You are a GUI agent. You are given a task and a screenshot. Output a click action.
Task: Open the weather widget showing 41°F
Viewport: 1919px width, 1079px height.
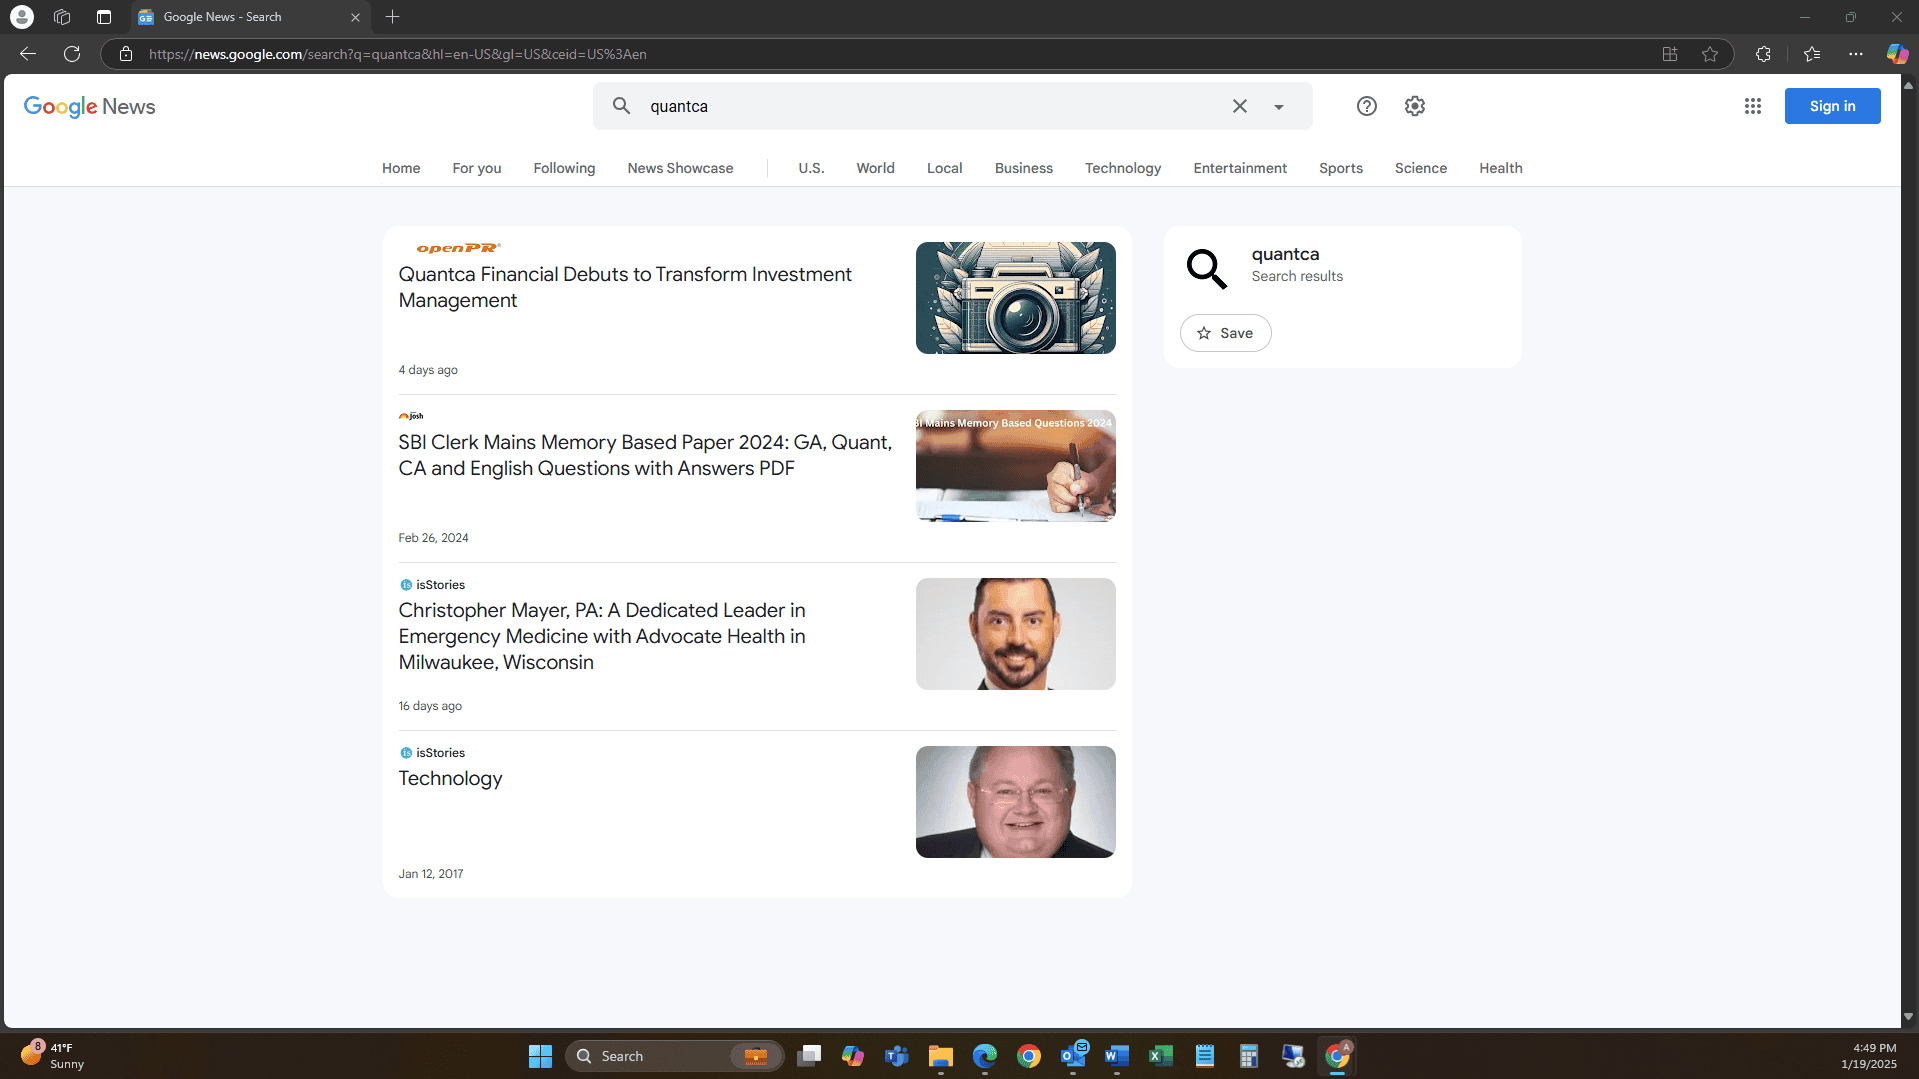[55, 1056]
